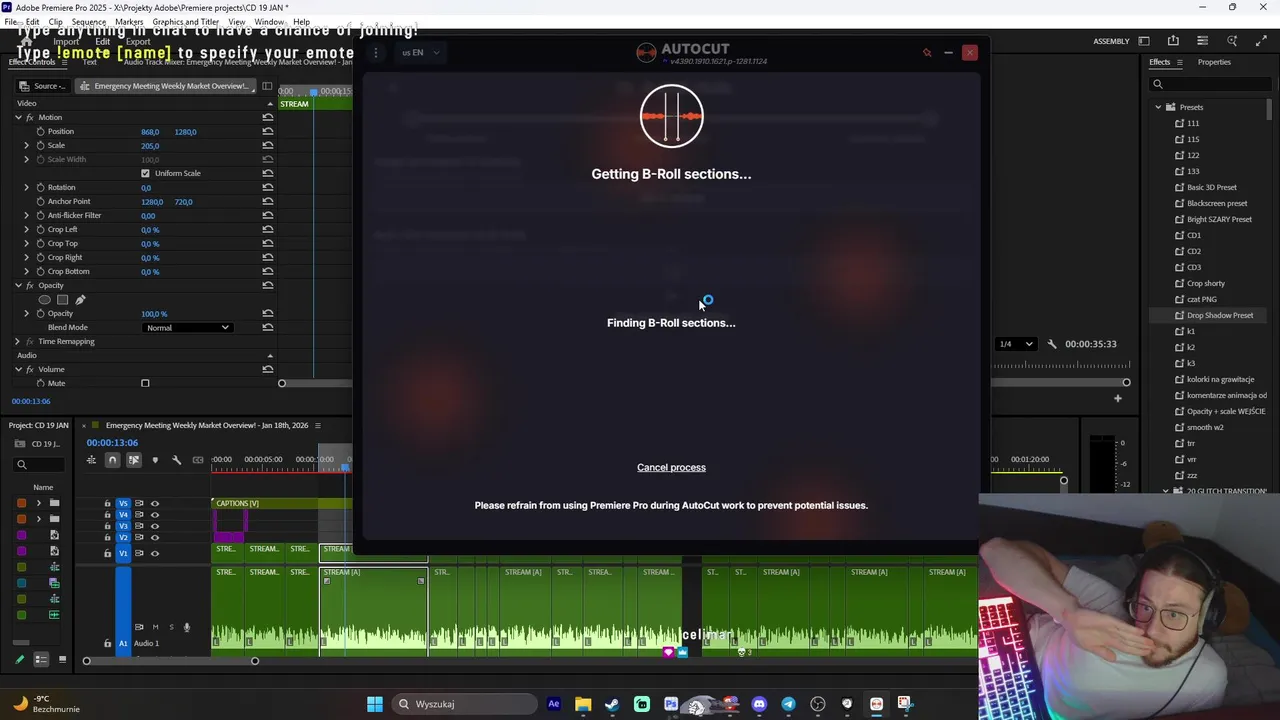Switch Project panel to Icon View
Image resolution: width=1280 pixels, height=720 pixels.
(x=62, y=660)
